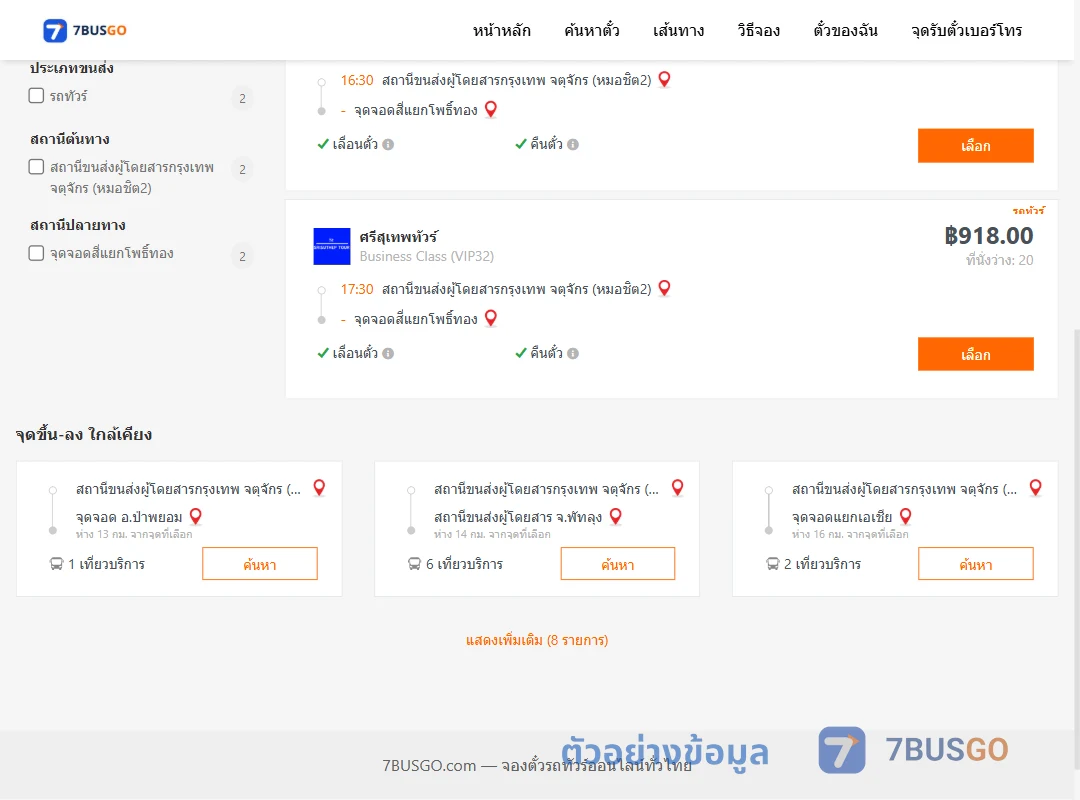Search trips to จ.พัทลุง station via ค้นหา
The image size is (1080, 800).
coord(618,564)
